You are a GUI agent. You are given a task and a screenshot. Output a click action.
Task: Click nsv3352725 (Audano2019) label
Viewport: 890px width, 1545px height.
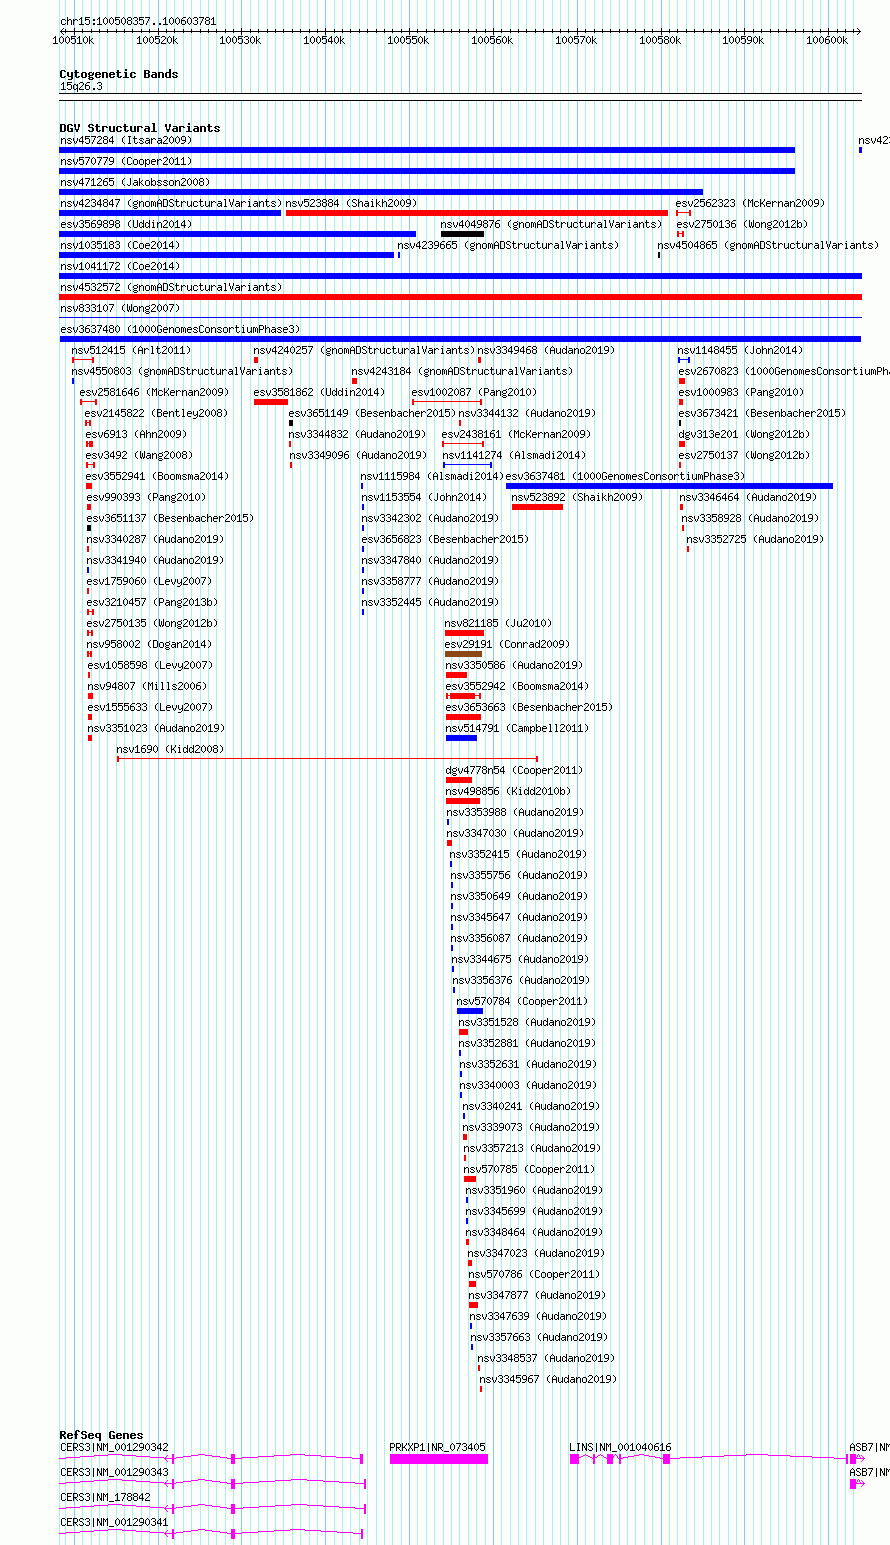755,539
